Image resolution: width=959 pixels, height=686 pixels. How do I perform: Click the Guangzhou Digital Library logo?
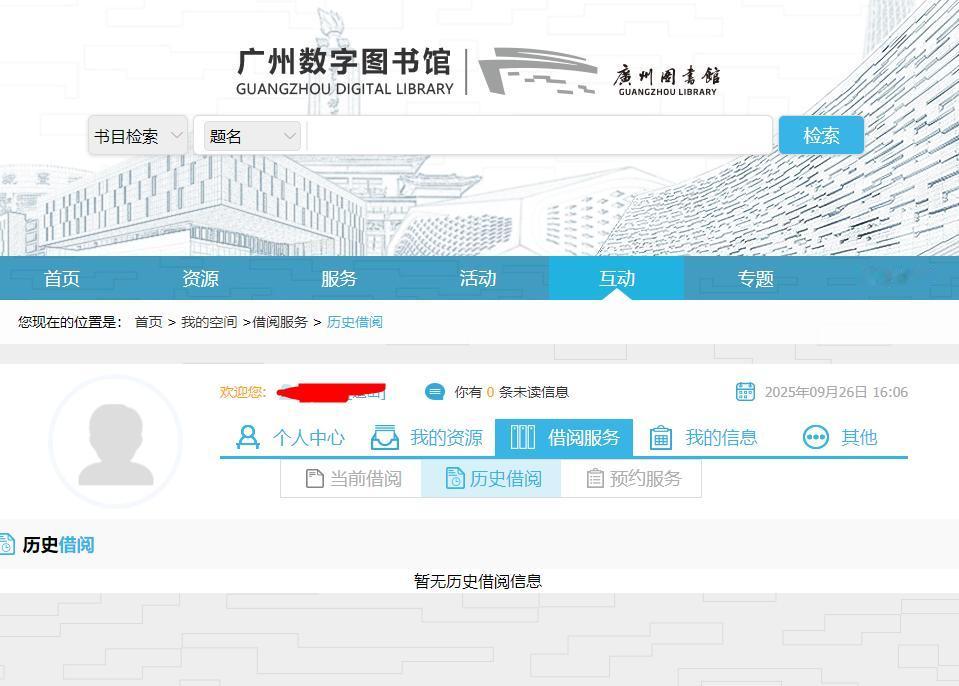pyautogui.click(x=345, y=72)
